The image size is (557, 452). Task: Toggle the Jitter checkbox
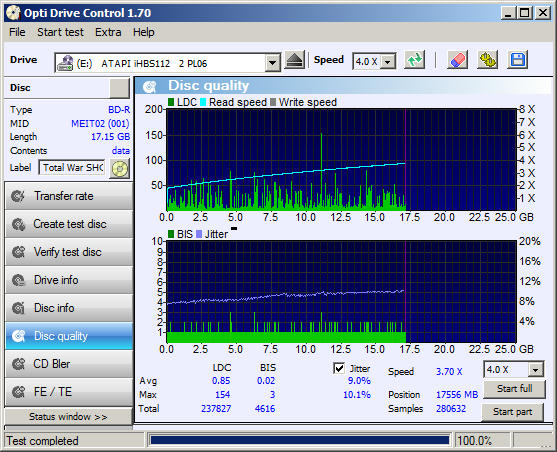point(339,368)
